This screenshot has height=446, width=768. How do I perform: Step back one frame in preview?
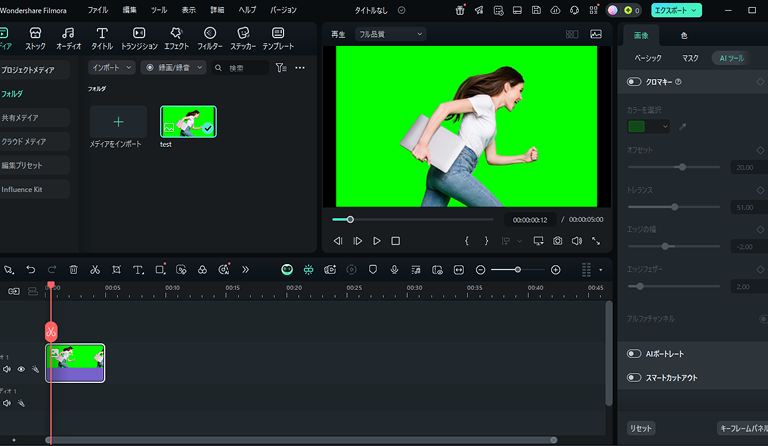click(338, 241)
